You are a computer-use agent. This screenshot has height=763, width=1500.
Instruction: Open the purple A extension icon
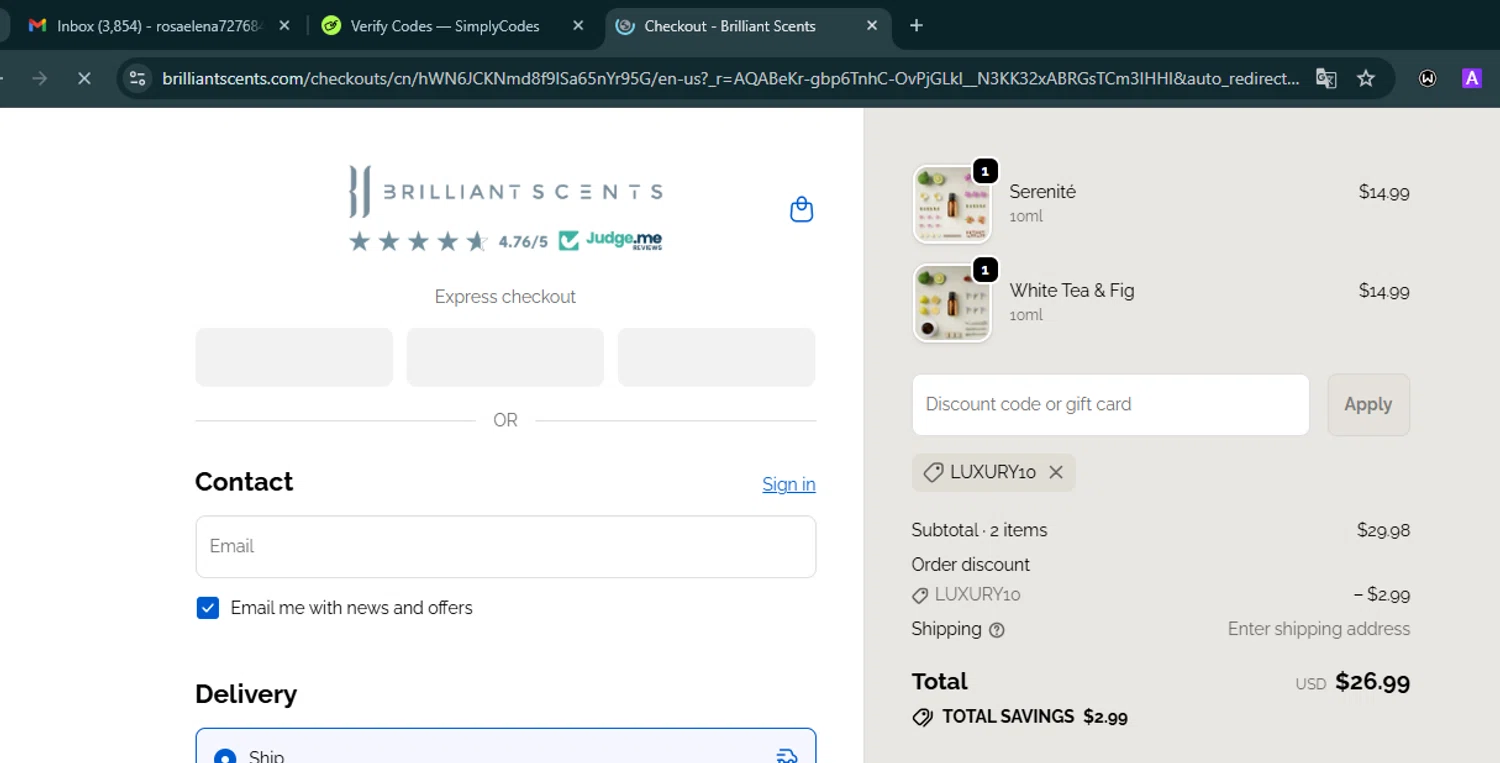(x=1471, y=78)
